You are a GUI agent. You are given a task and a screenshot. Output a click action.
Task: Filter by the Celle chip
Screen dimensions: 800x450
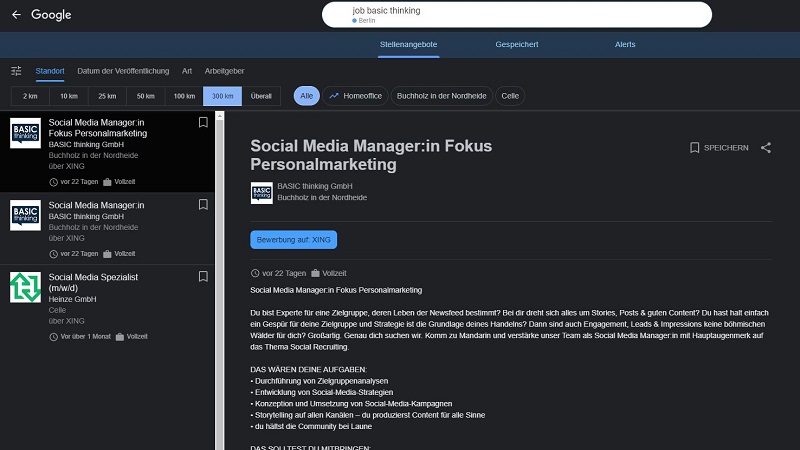click(510, 96)
